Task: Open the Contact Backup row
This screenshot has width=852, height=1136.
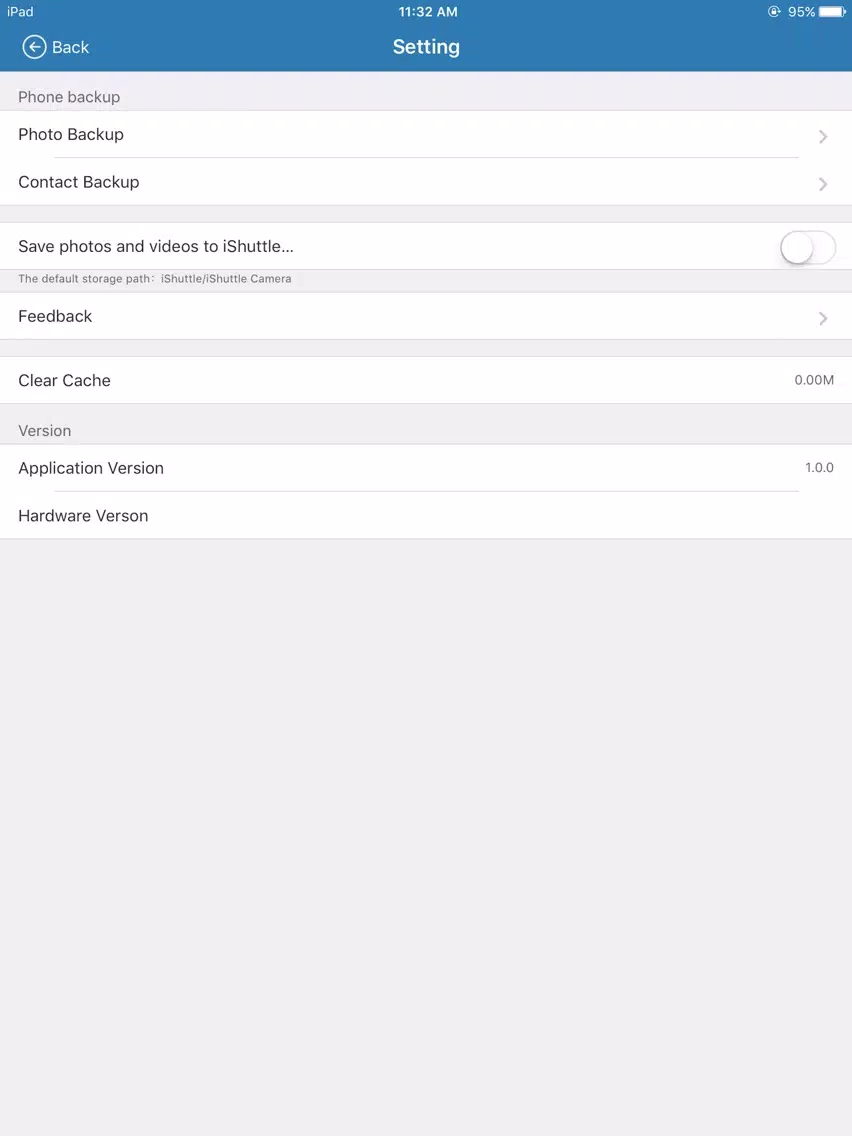Action: 426,182
